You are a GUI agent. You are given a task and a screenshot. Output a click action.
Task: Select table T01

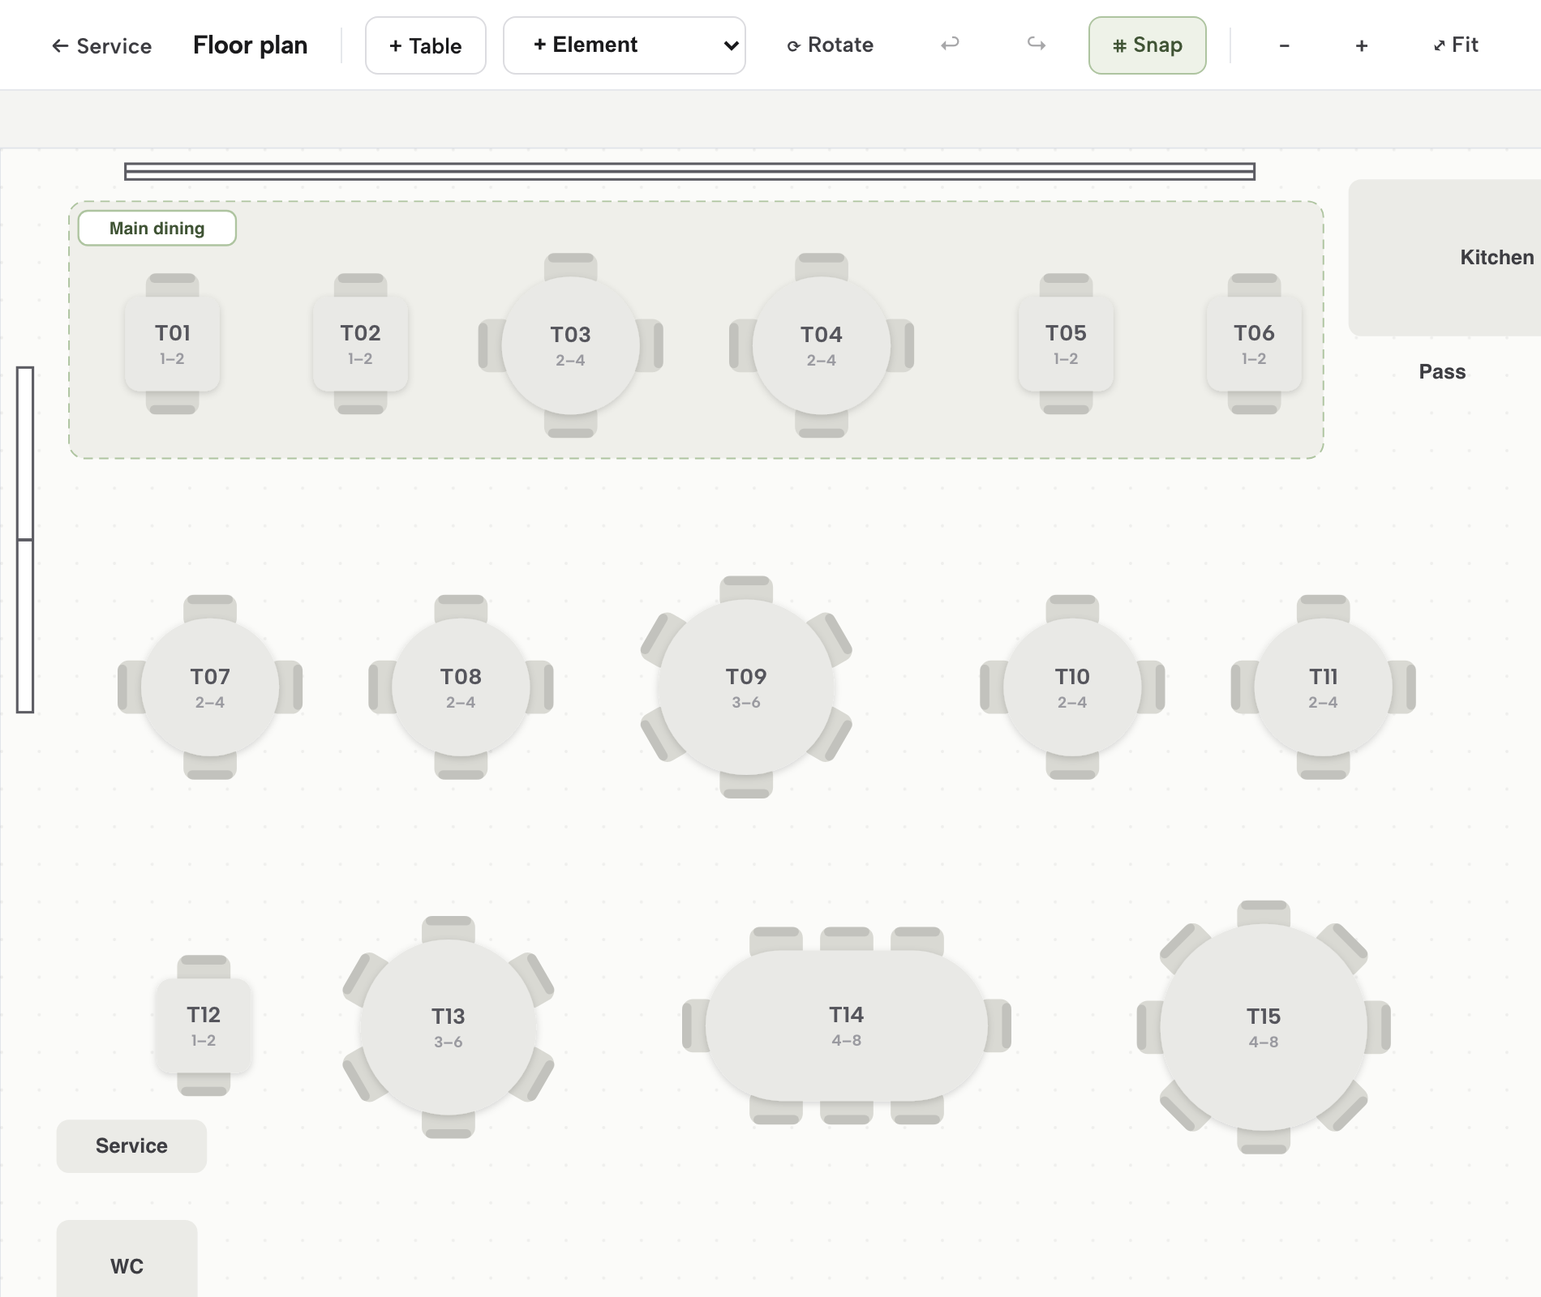click(172, 343)
